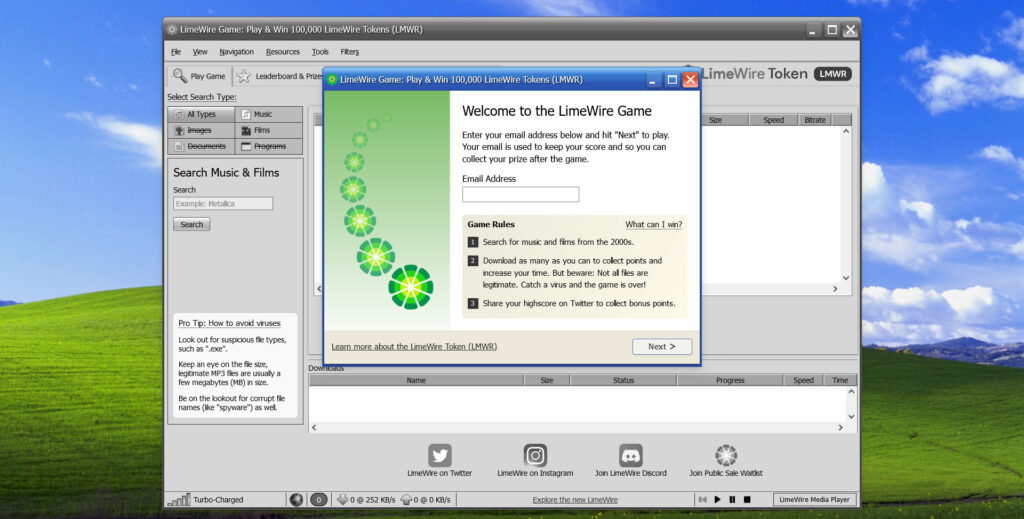Sort downloads by Name column

coord(416,380)
